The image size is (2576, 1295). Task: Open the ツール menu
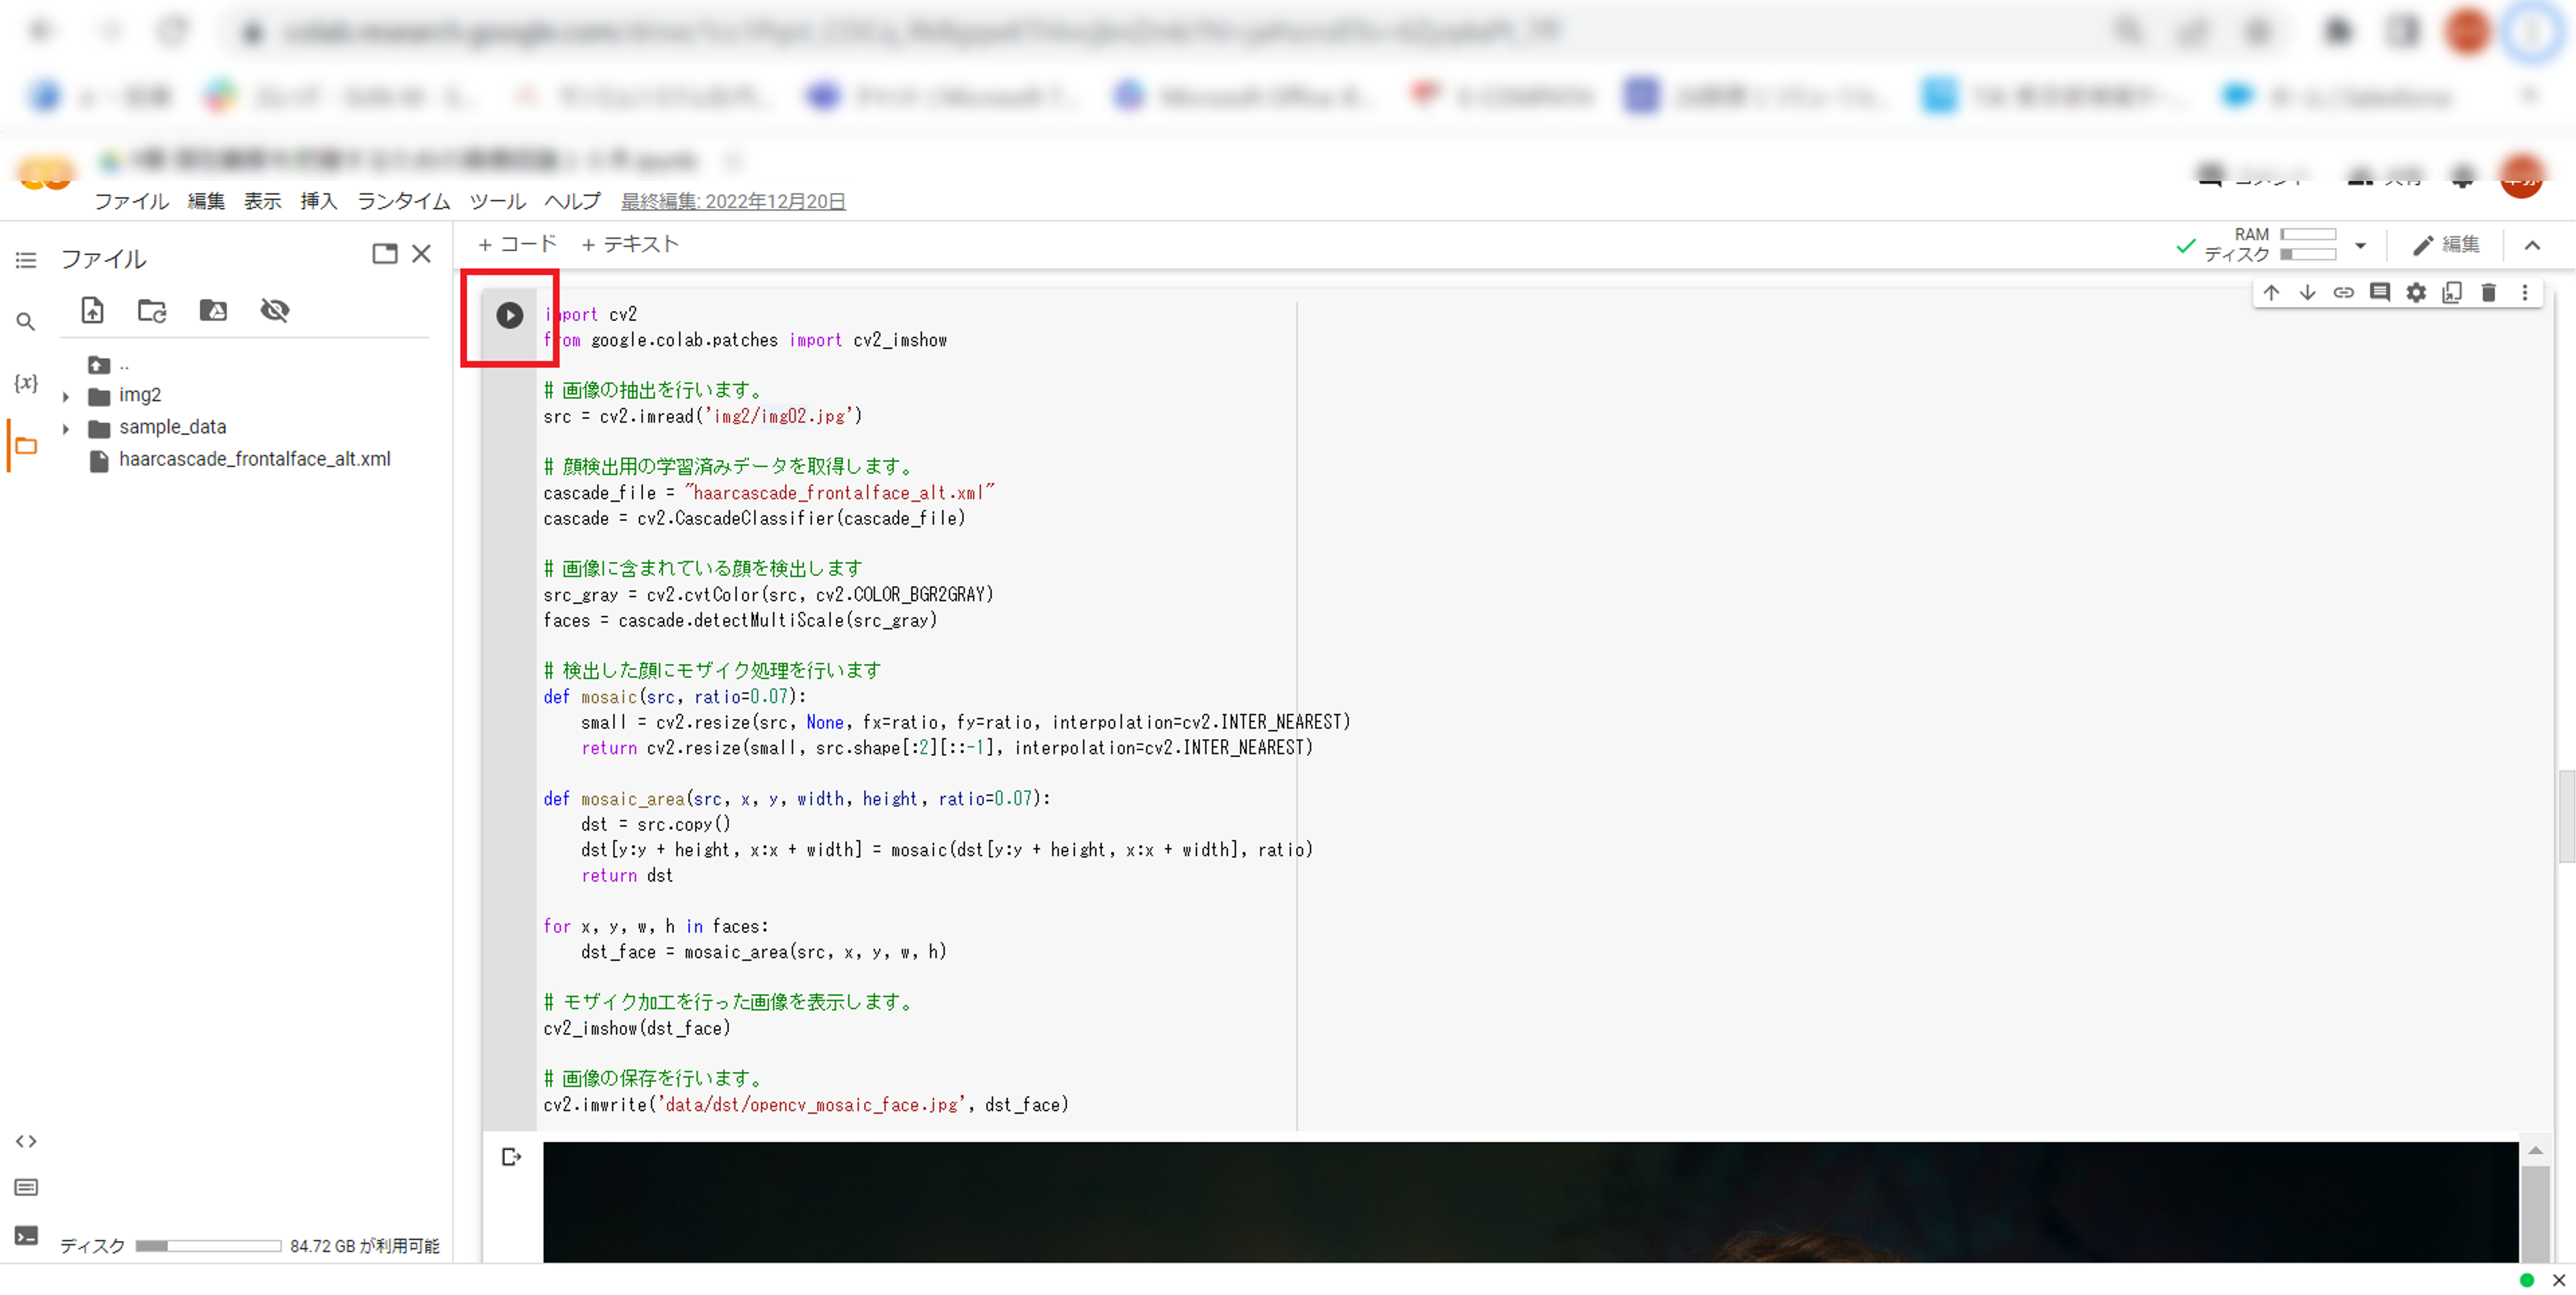(498, 201)
